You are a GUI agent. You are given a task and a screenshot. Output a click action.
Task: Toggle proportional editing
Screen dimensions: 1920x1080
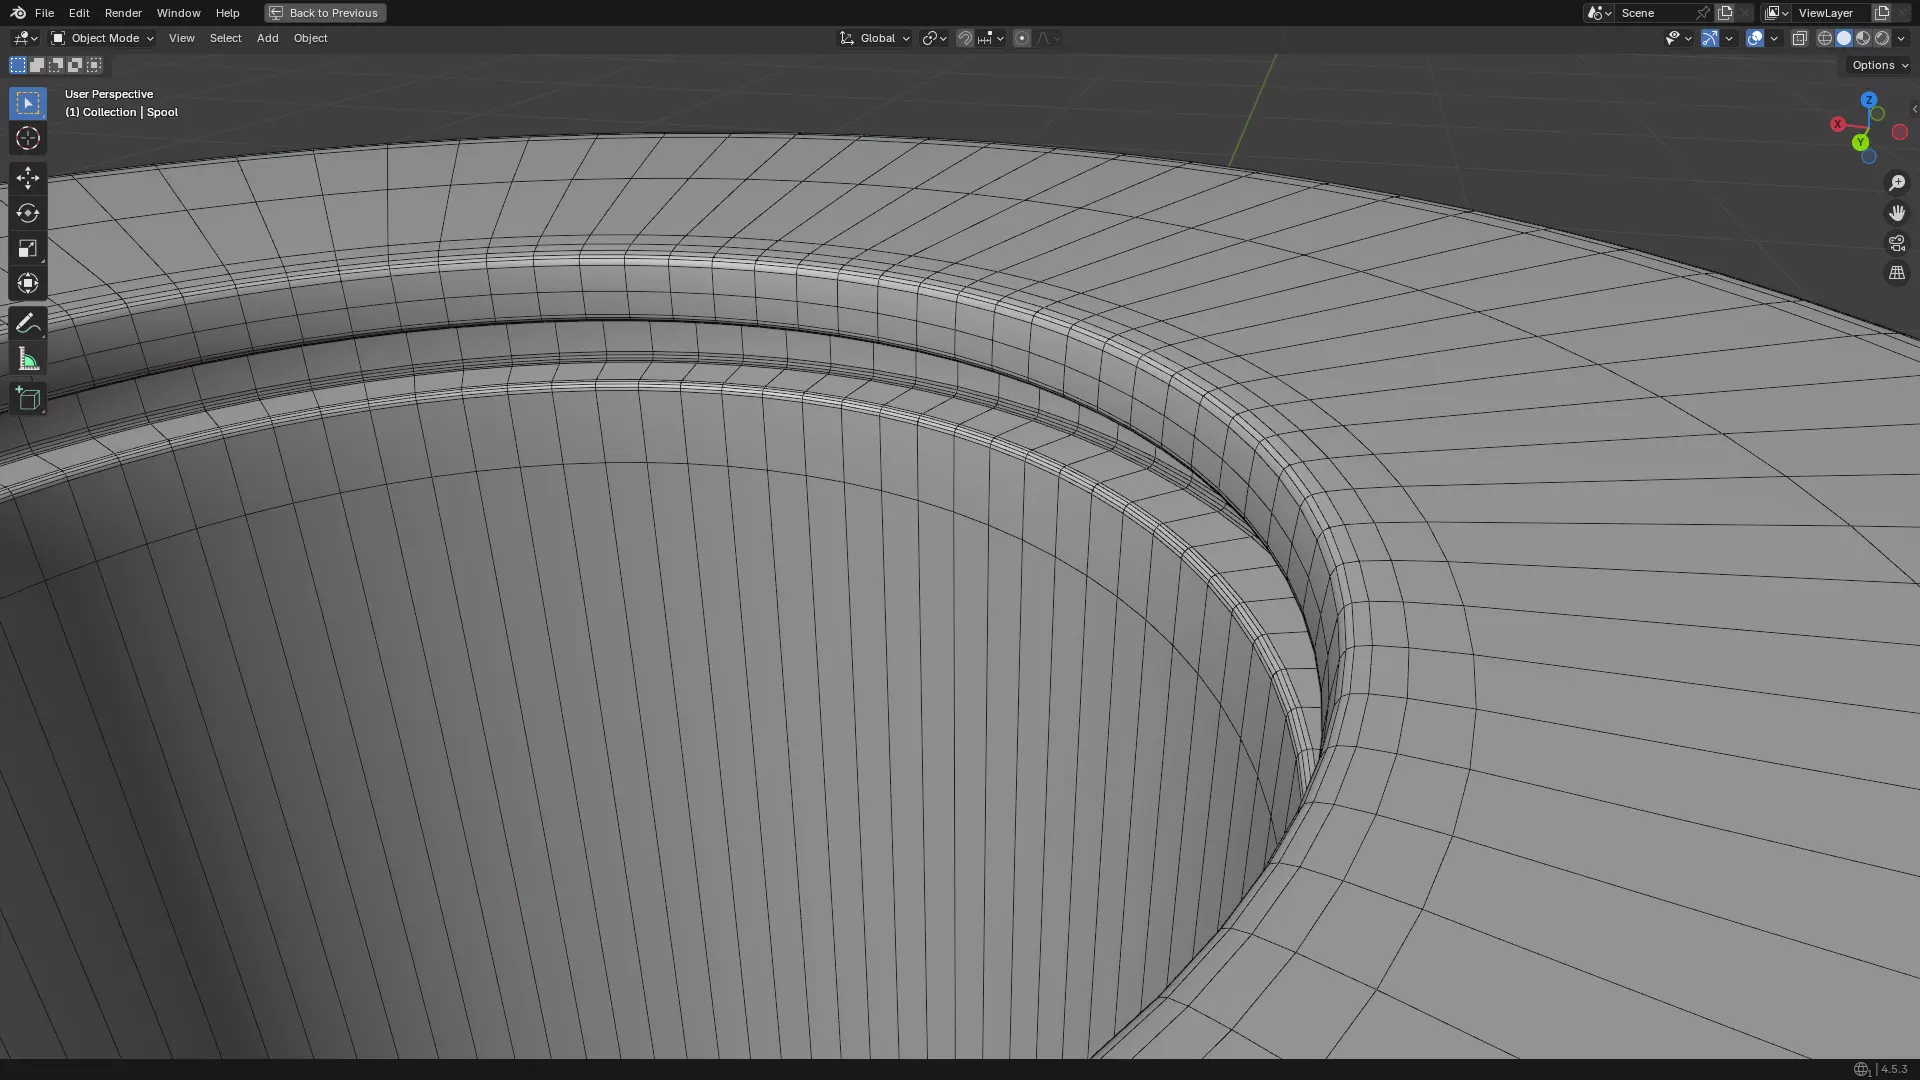(1021, 38)
